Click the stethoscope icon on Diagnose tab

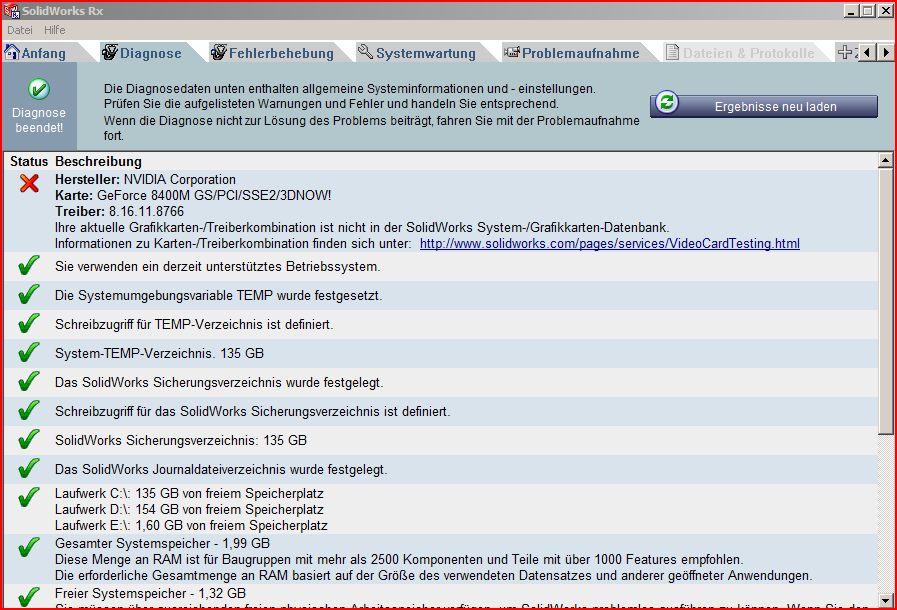[x=109, y=52]
